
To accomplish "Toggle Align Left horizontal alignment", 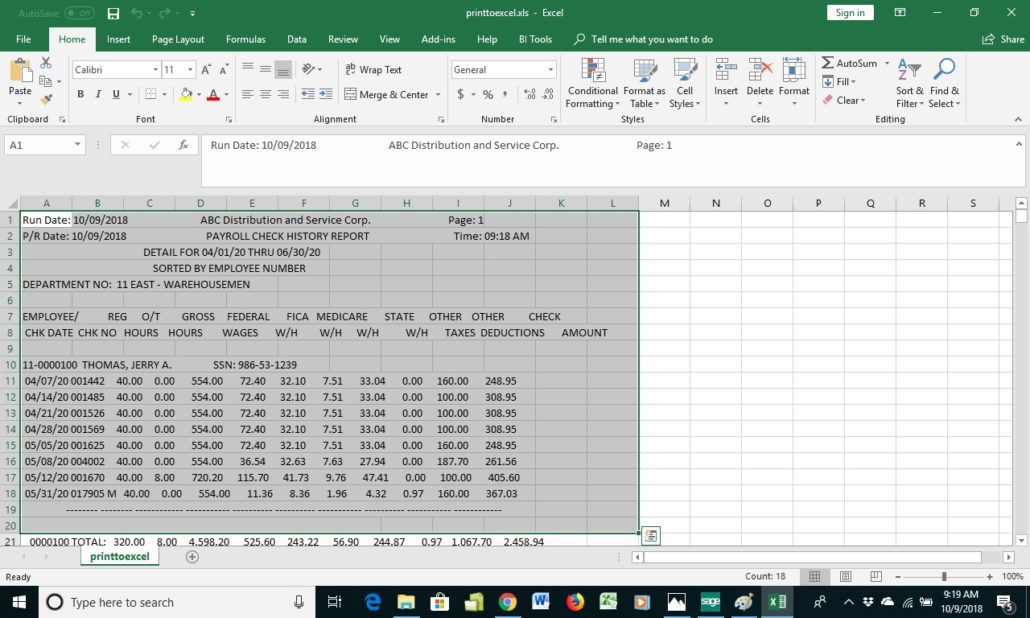I will click(248, 95).
